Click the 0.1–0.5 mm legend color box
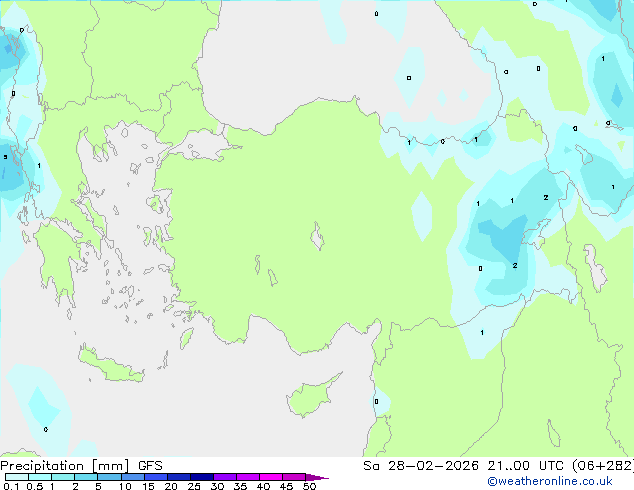This screenshot has width=634, height=490. [x=17, y=477]
